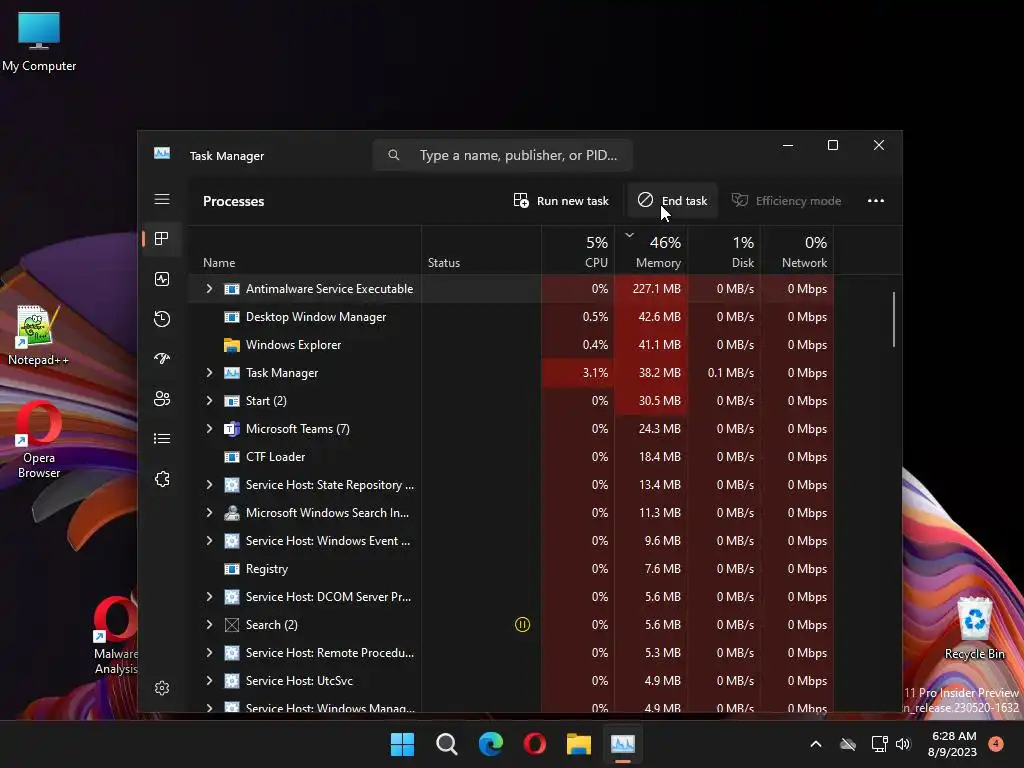Click the 3.1% CPU value cell
1024x768 pixels.
(578, 373)
